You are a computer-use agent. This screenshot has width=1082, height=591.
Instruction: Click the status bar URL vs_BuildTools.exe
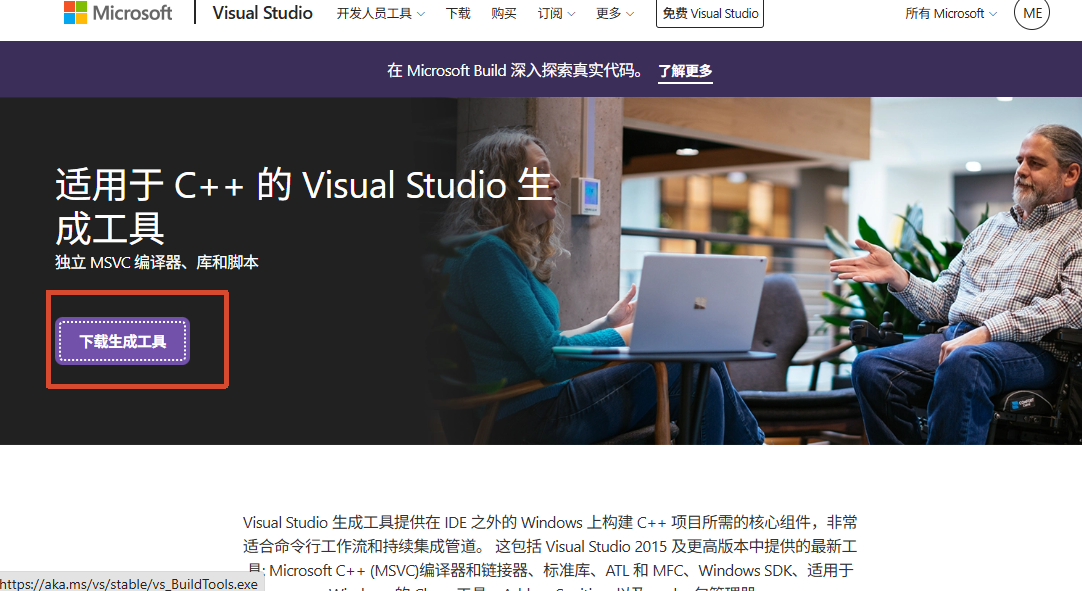(x=129, y=584)
